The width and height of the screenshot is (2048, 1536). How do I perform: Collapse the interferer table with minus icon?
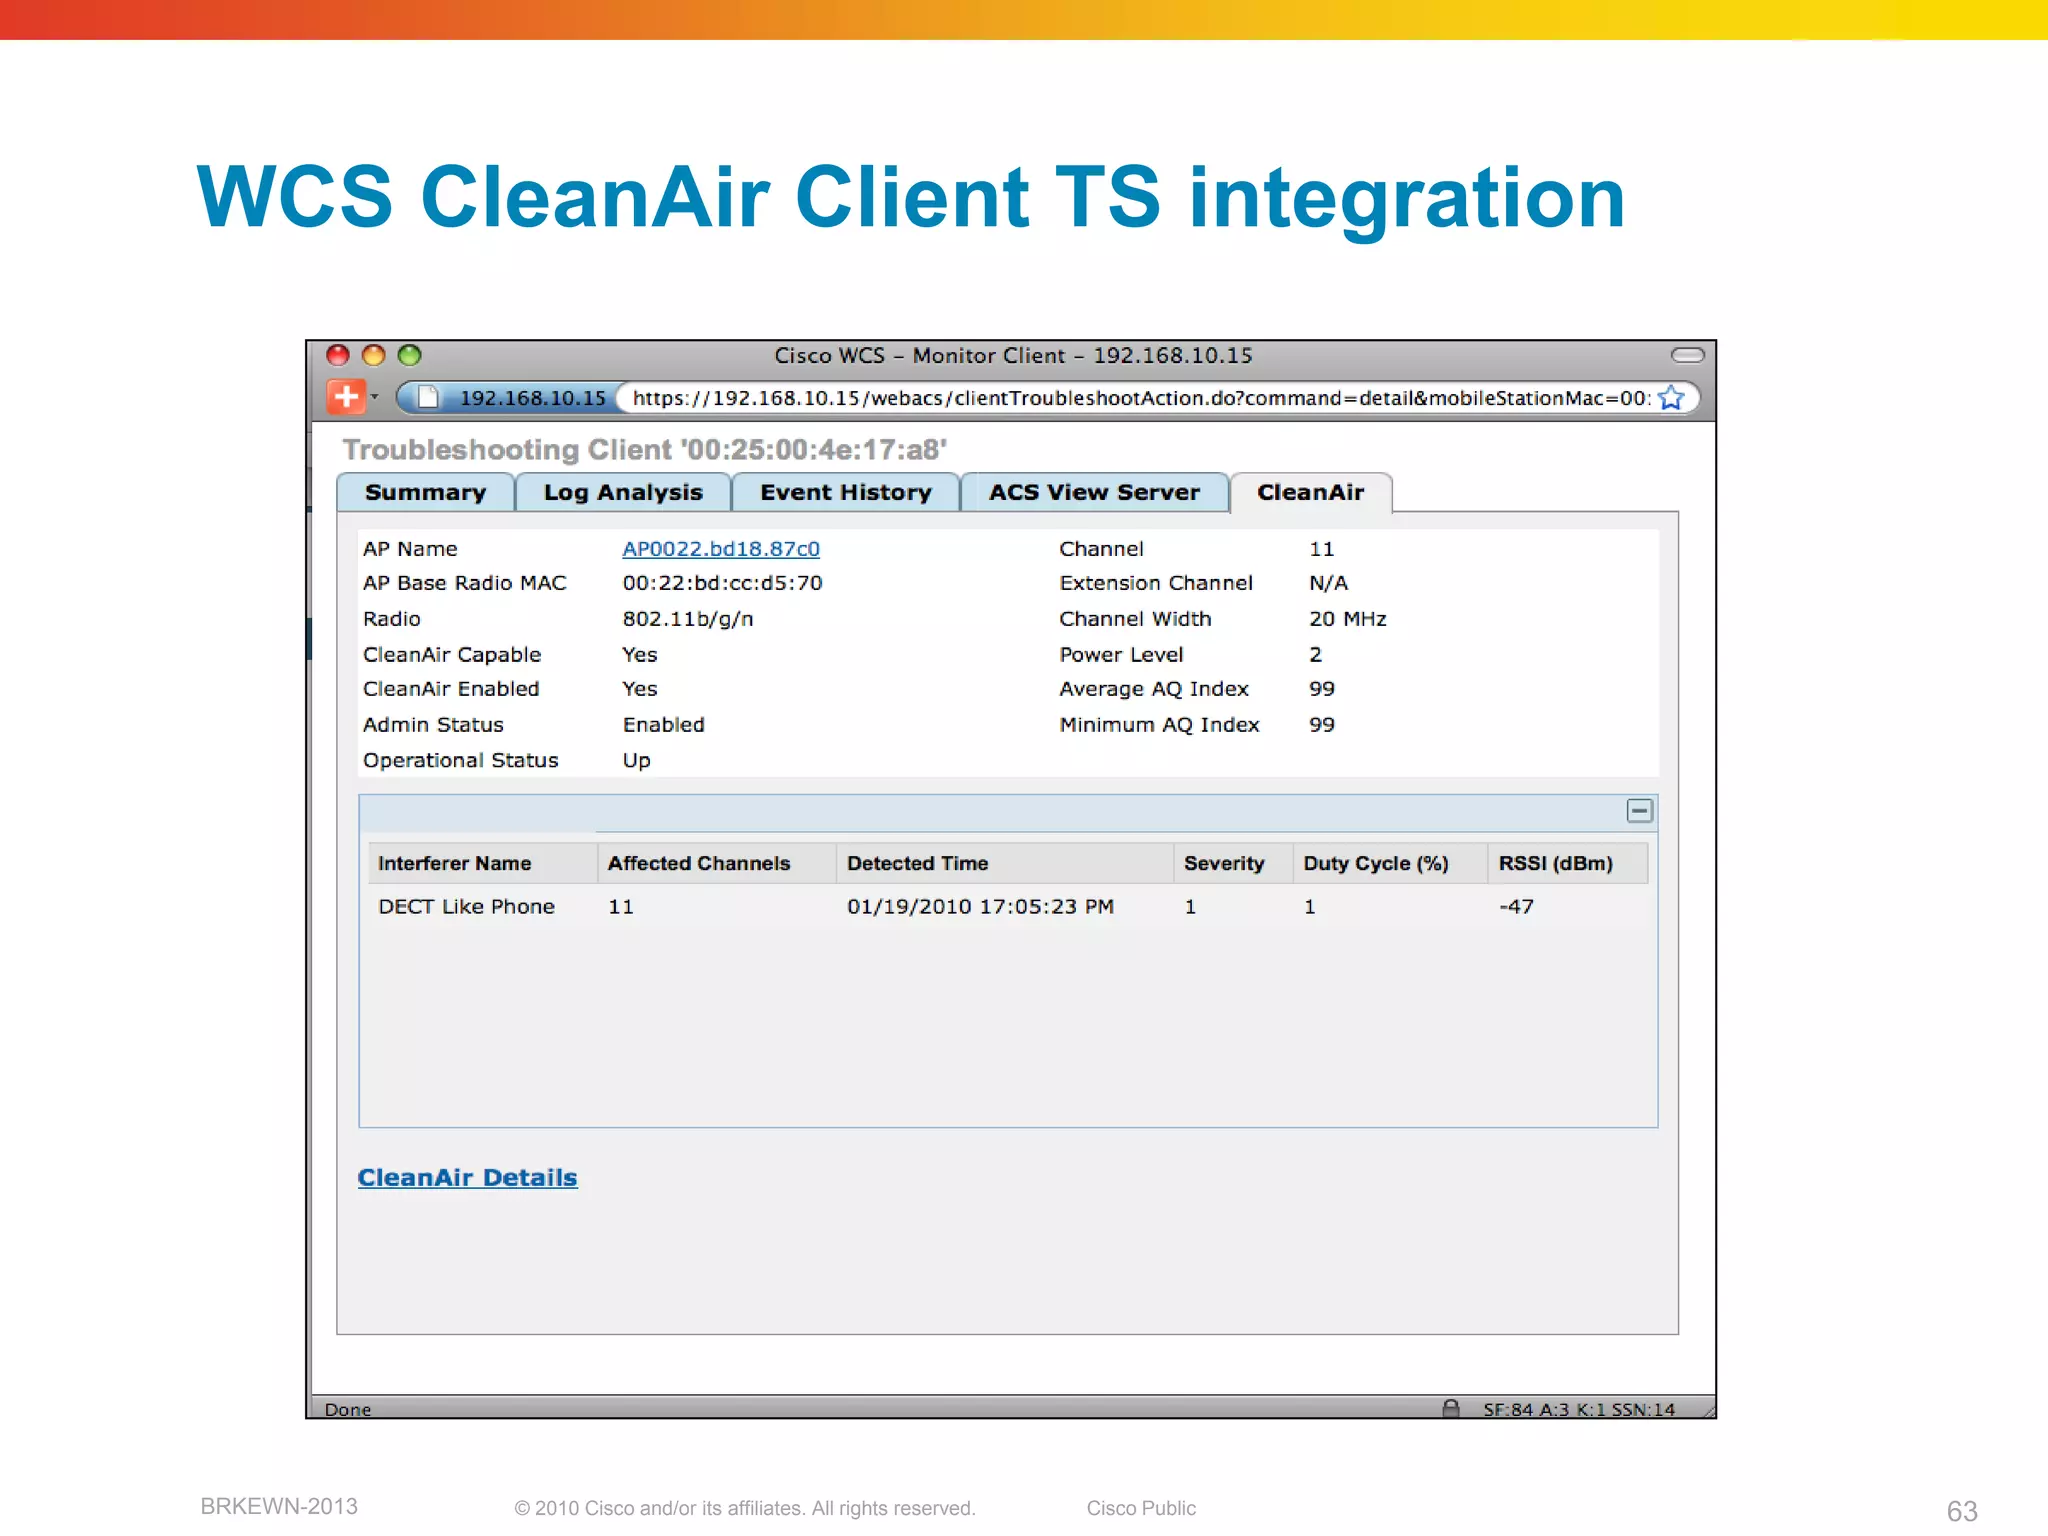1639,811
